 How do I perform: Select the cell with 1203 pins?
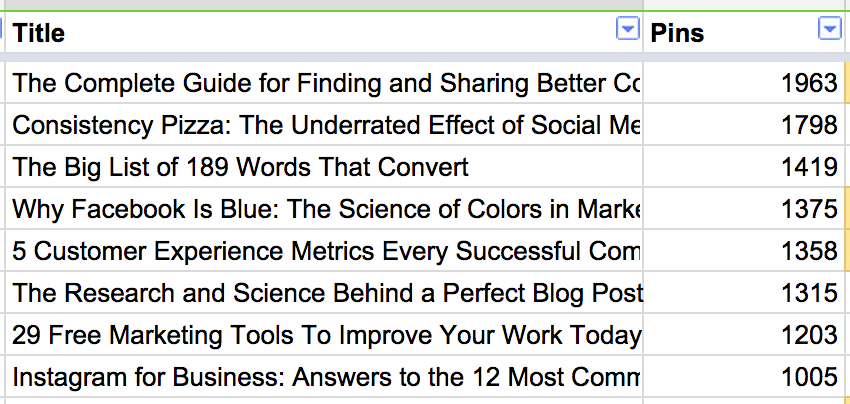(744, 334)
